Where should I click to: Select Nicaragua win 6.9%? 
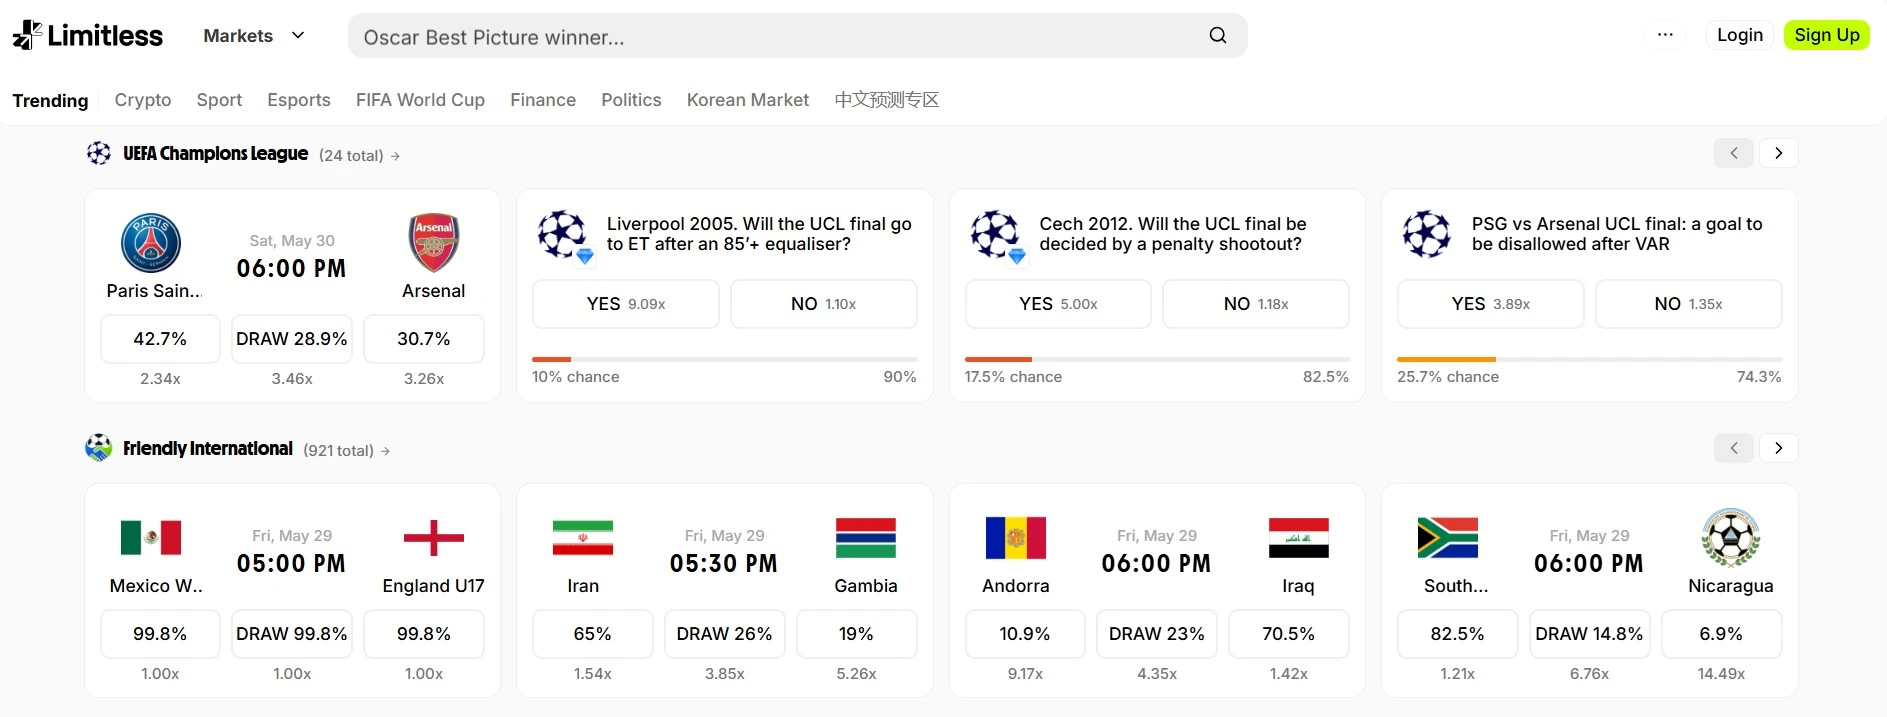click(1722, 634)
